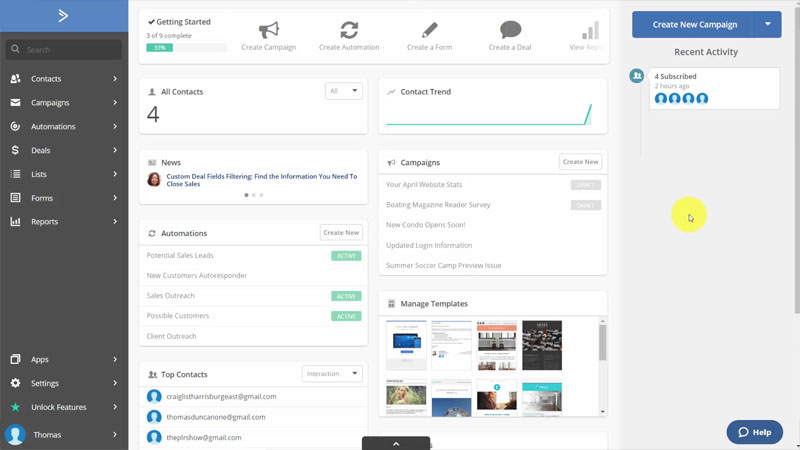Toggle ACTIVE badge for Potential Sales Leads
The image size is (800, 450).
(x=346, y=256)
